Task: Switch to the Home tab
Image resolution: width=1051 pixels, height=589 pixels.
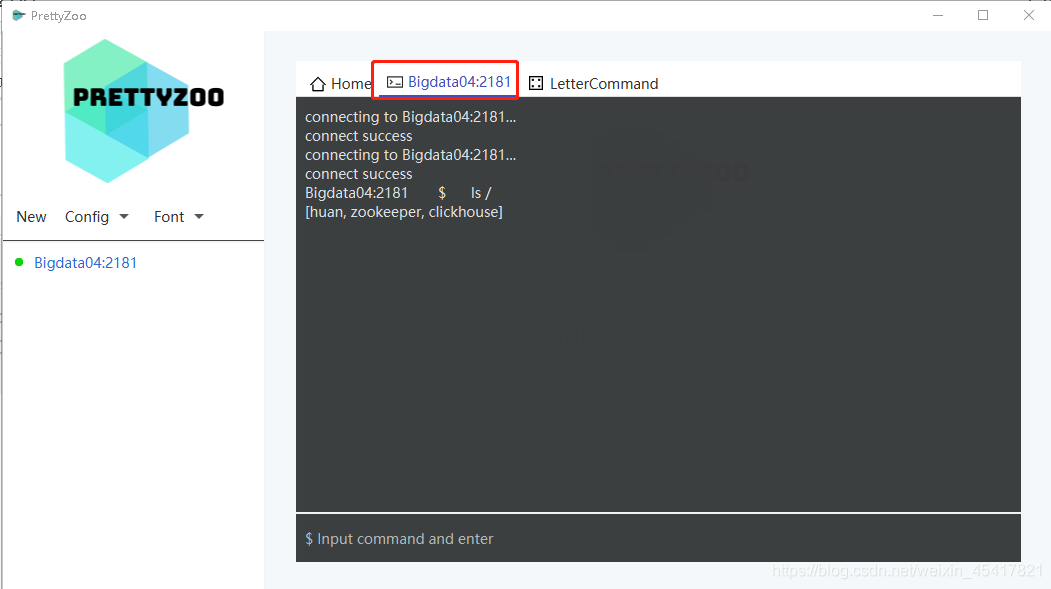Action: pos(341,84)
